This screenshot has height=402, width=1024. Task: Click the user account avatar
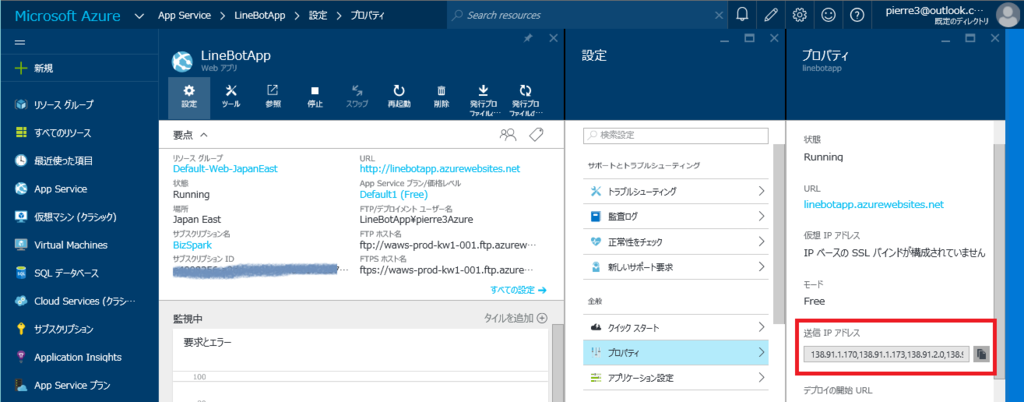pyautogui.click(x=1008, y=14)
